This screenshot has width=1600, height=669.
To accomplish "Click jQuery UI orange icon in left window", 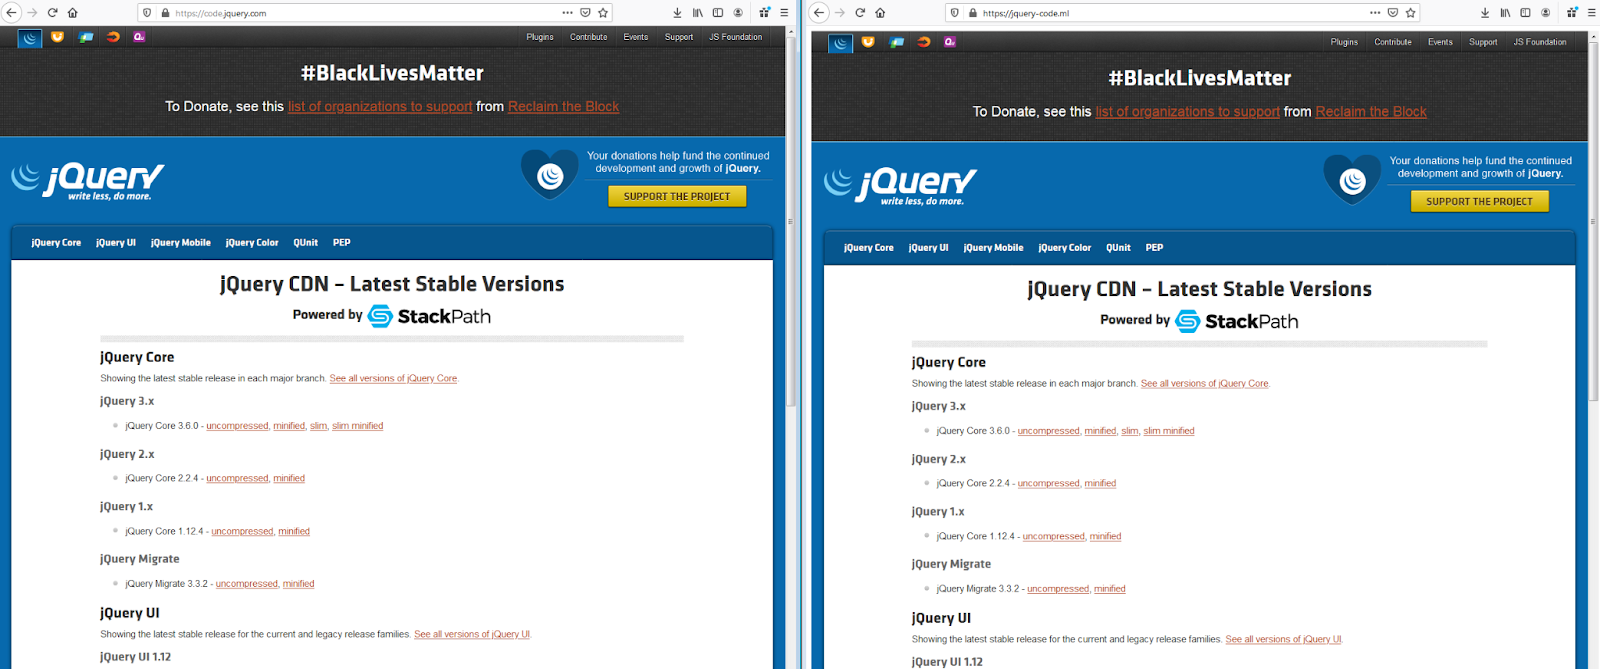I will pyautogui.click(x=58, y=37).
